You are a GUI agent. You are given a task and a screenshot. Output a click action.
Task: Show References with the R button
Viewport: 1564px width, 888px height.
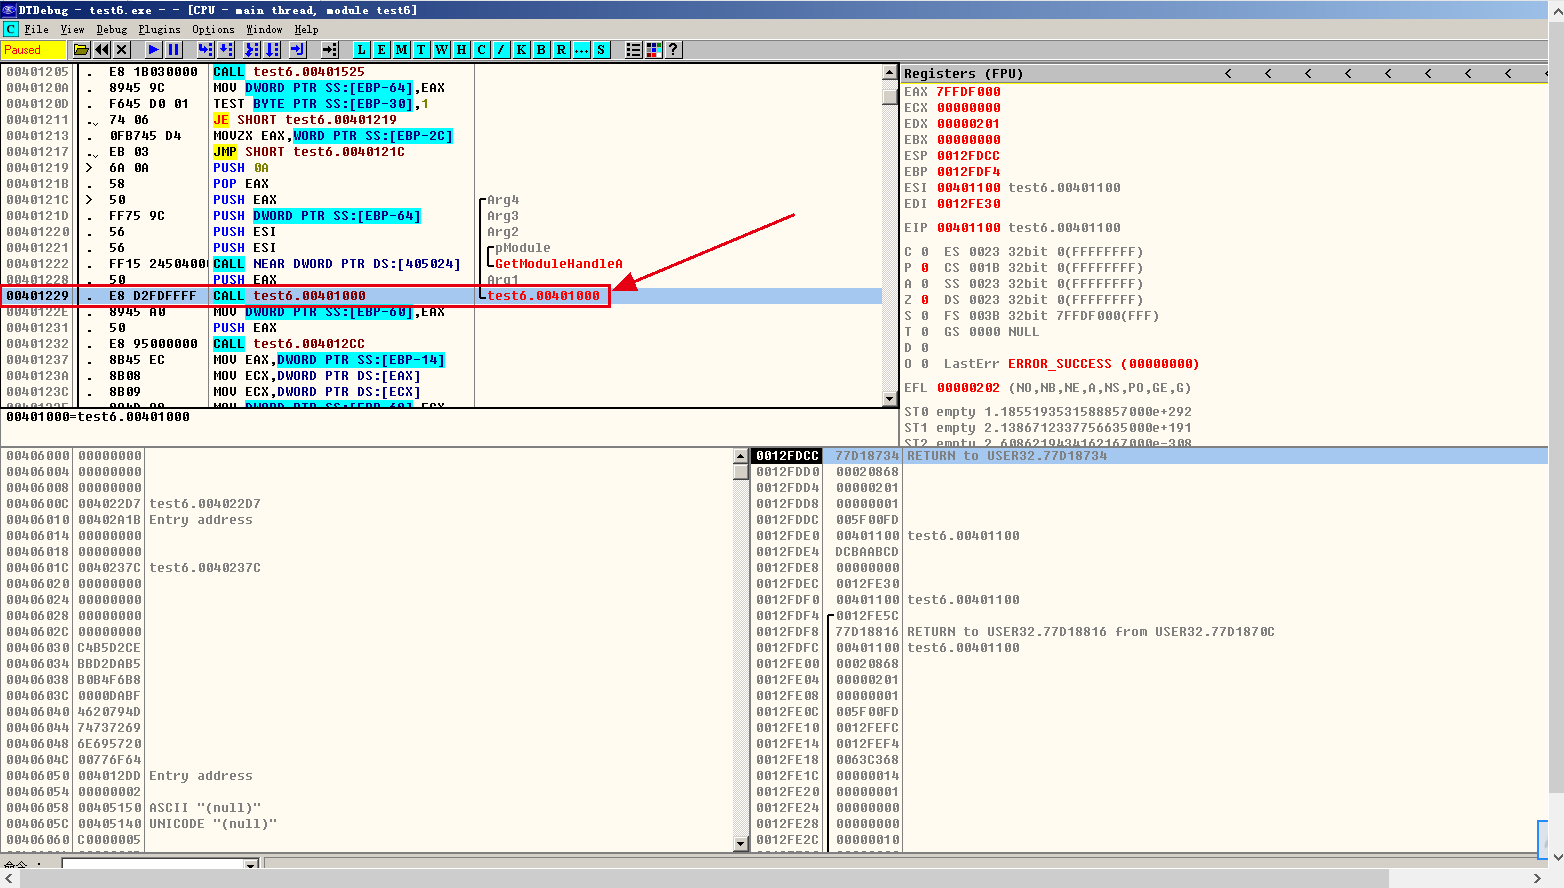click(x=562, y=49)
